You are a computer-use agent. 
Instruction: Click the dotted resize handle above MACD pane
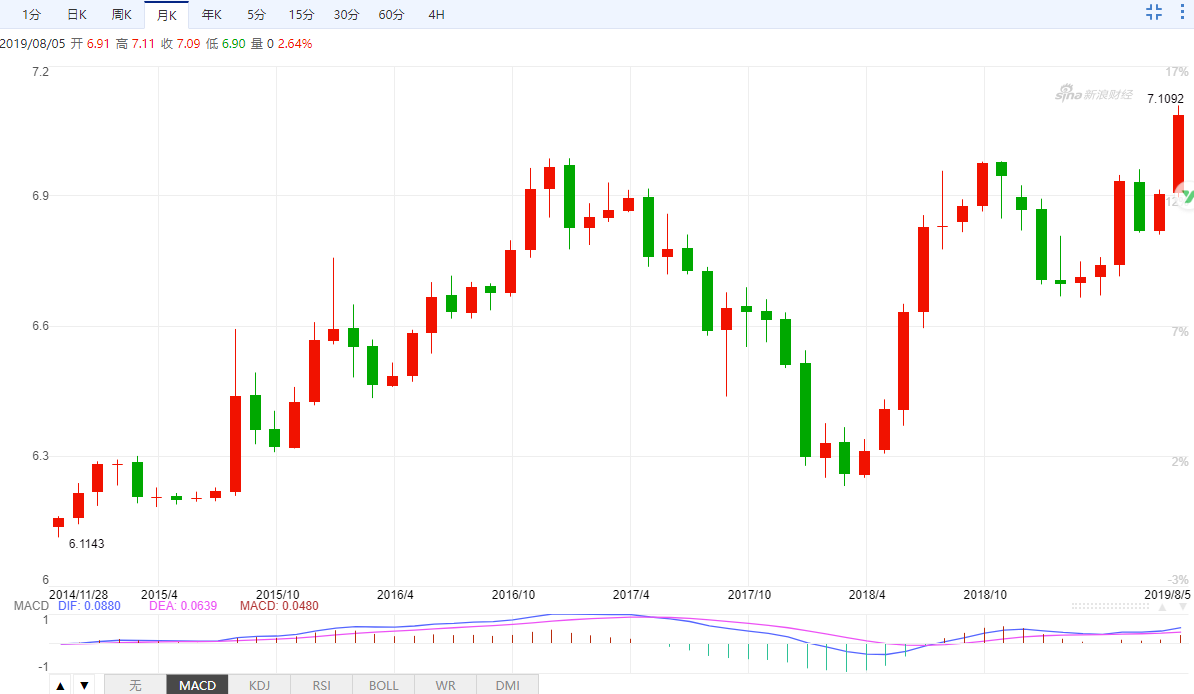1110,606
